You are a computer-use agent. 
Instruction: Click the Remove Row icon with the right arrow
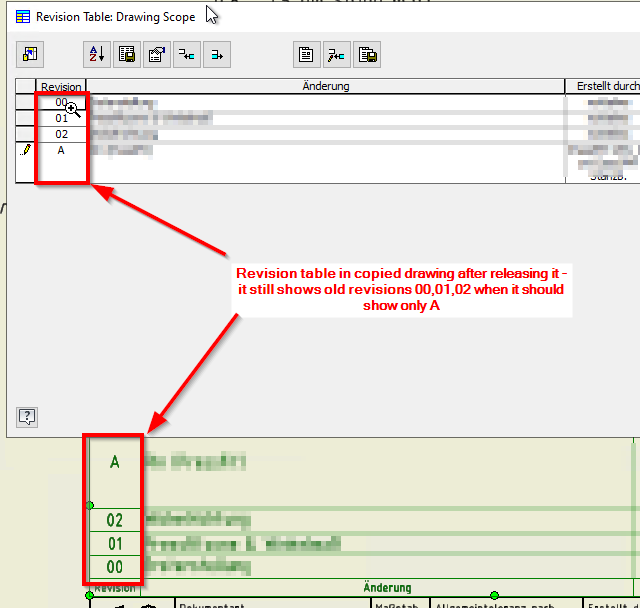[x=217, y=54]
